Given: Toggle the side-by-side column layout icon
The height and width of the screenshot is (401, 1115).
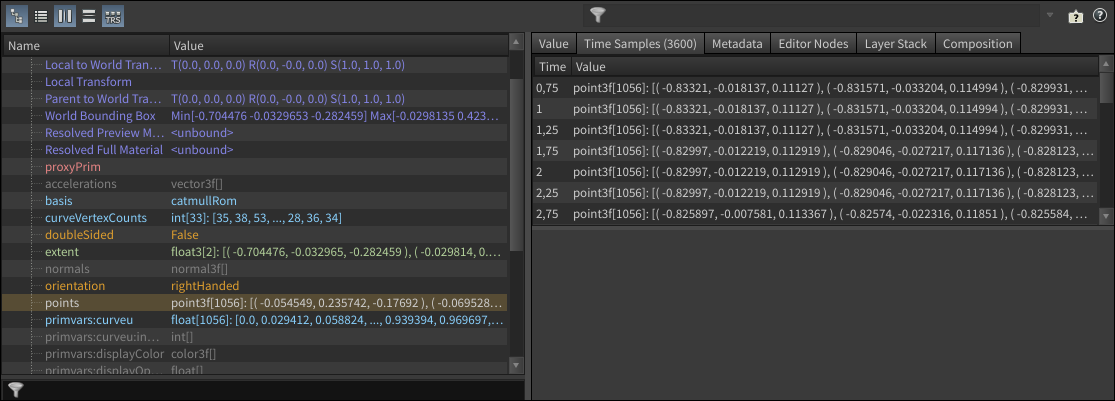Looking at the screenshot, I should [x=65, y=16].
